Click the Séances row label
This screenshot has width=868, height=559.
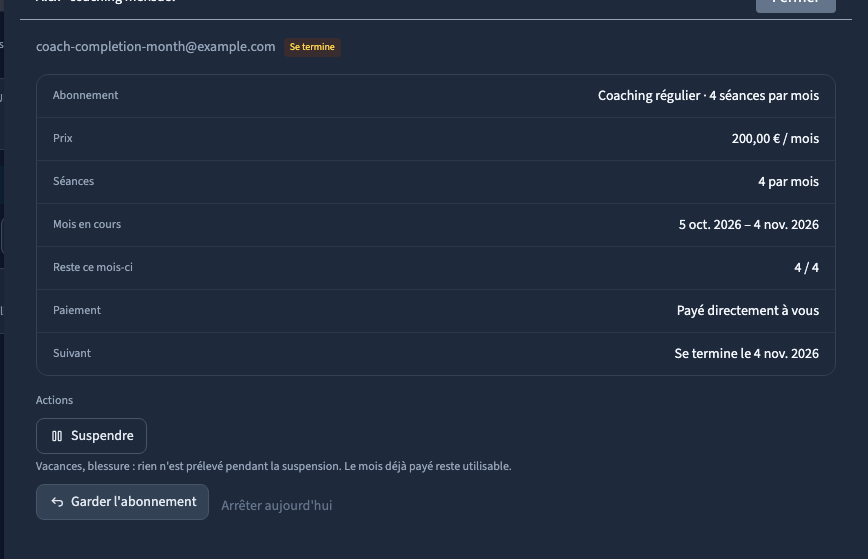pos(74,182)
